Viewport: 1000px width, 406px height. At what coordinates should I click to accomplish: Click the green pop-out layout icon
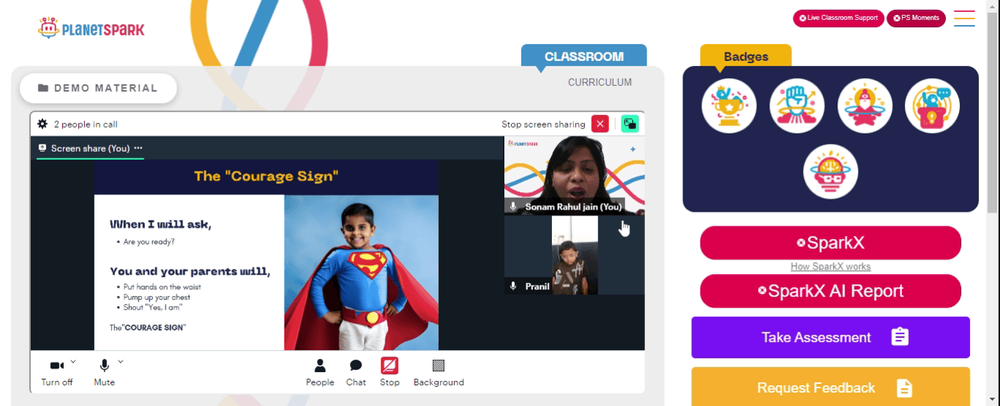click(630, 124)
